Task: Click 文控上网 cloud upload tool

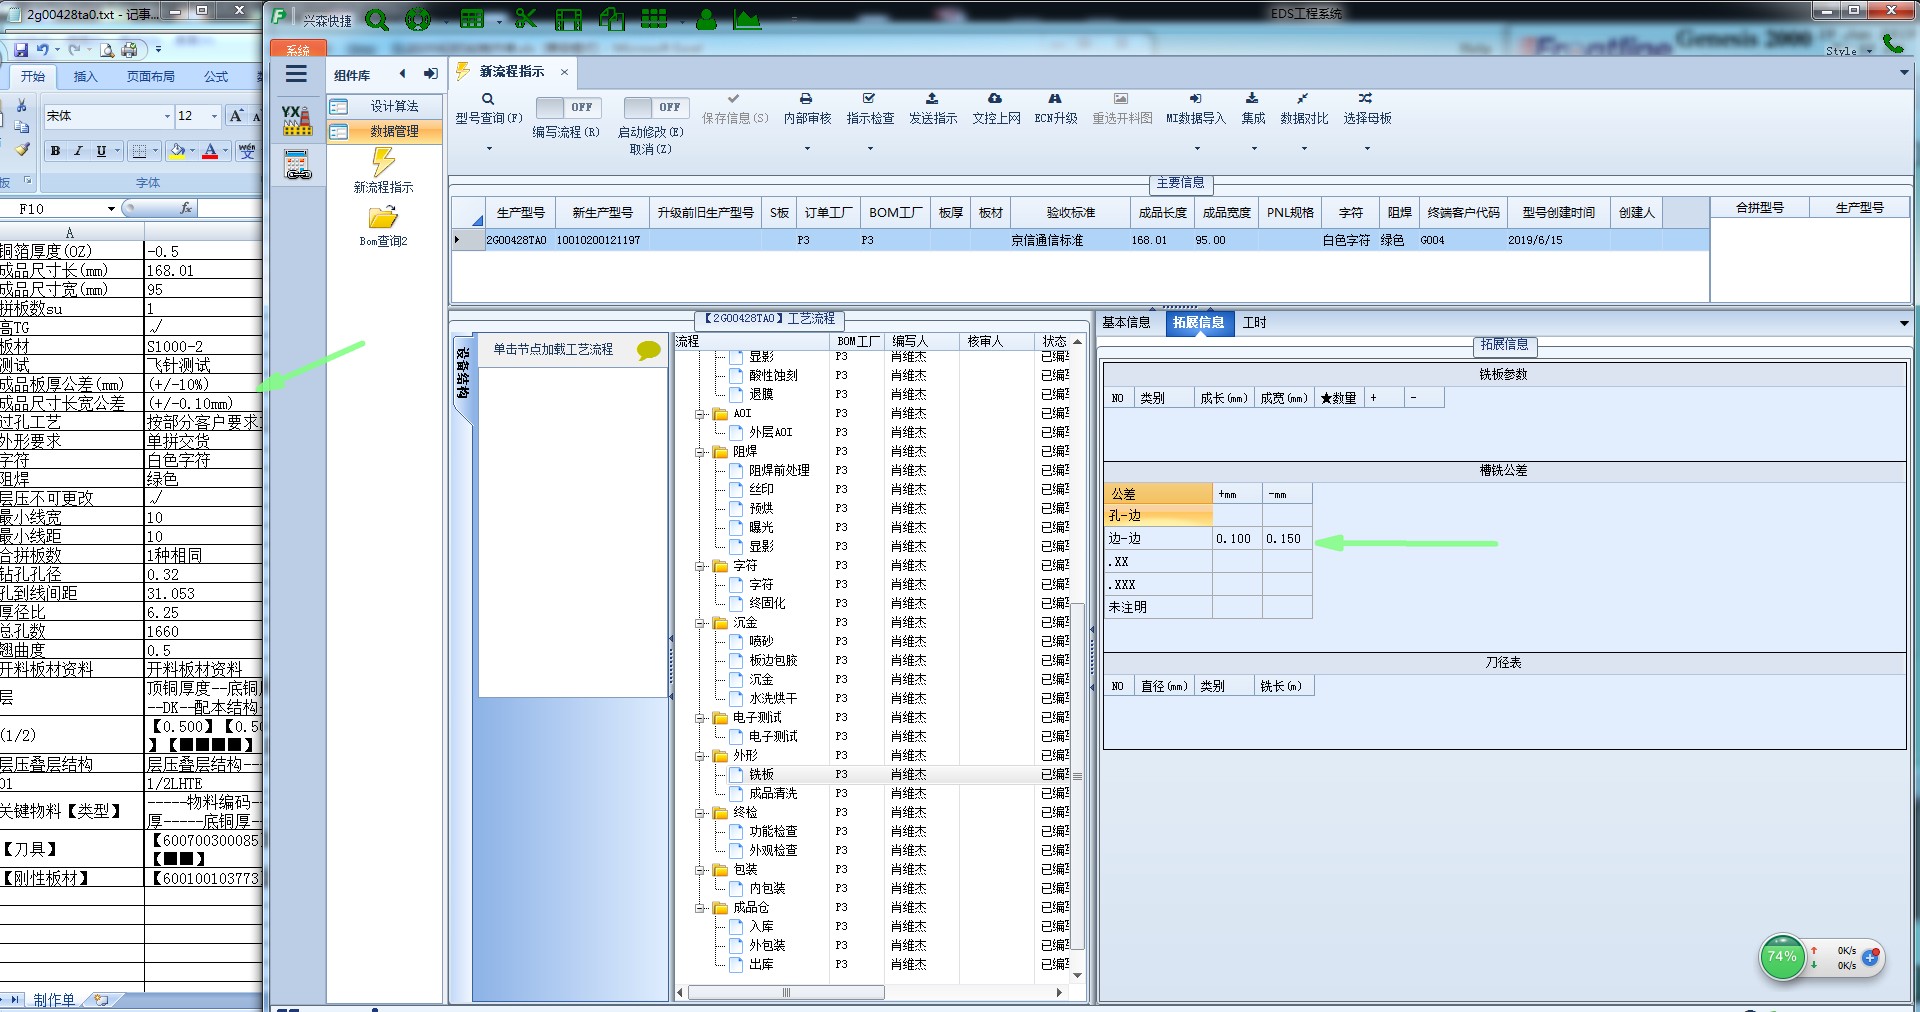Action: 996,109
